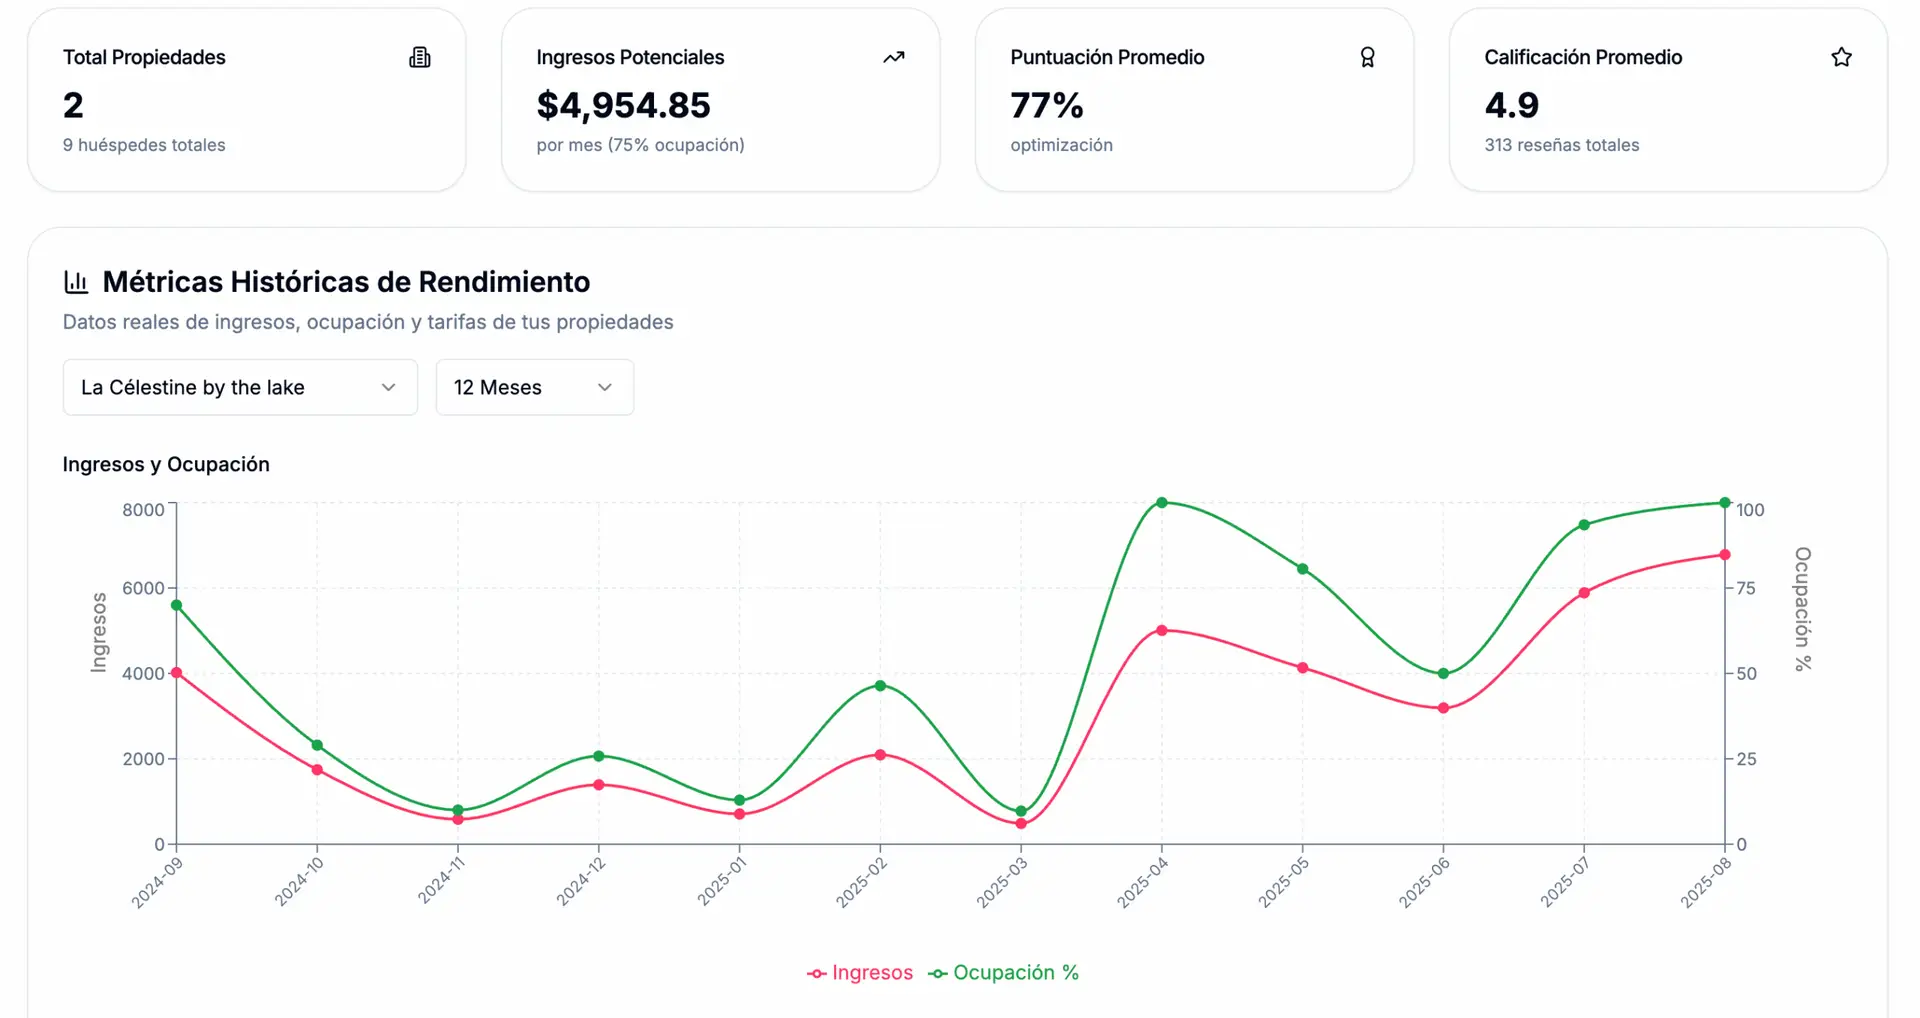Open the 12 Meses period dropdown

534,387
